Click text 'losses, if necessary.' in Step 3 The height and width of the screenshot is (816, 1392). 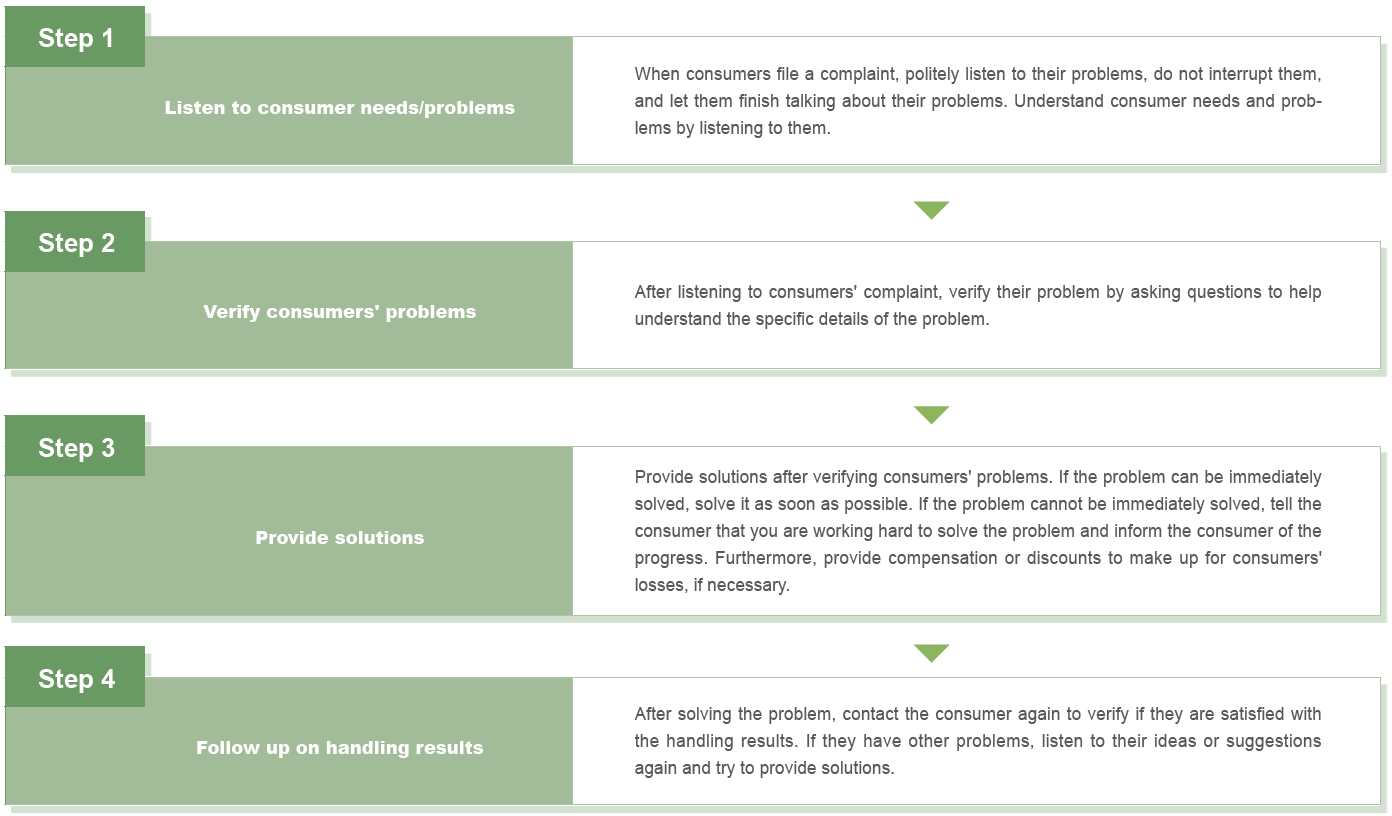coord(712,585)
